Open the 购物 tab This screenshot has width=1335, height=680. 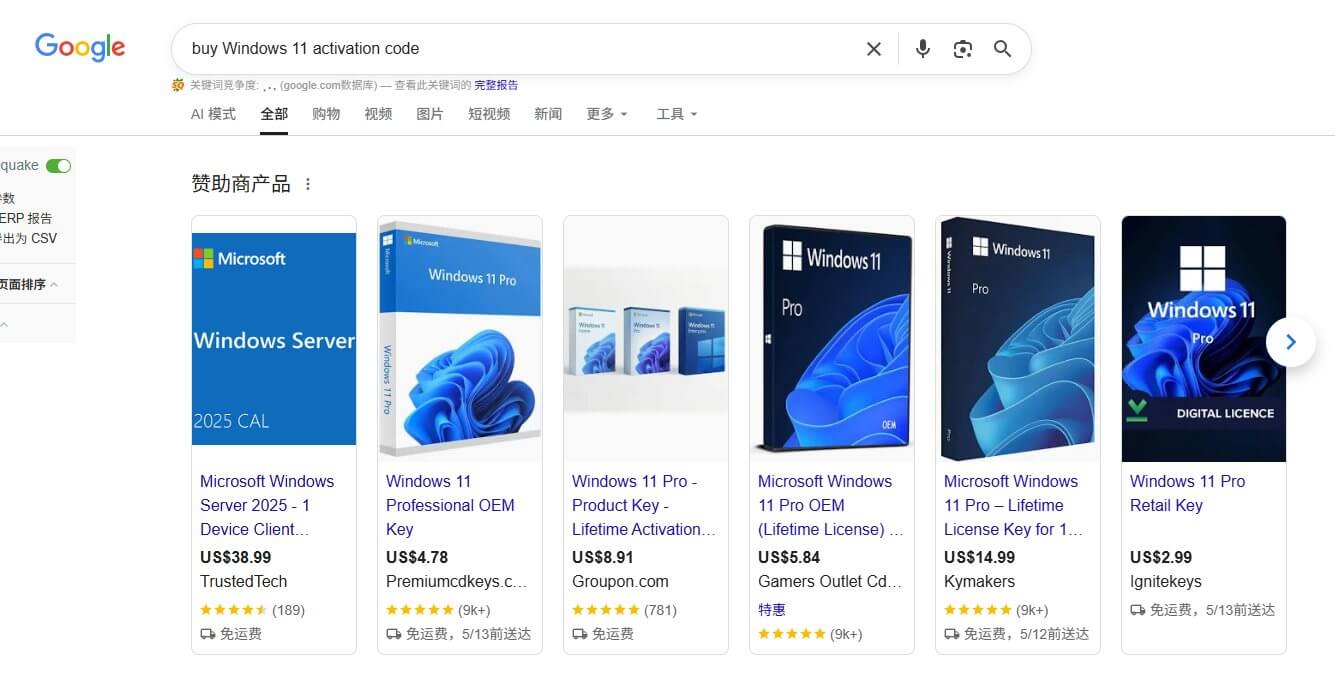coord(326,114)
